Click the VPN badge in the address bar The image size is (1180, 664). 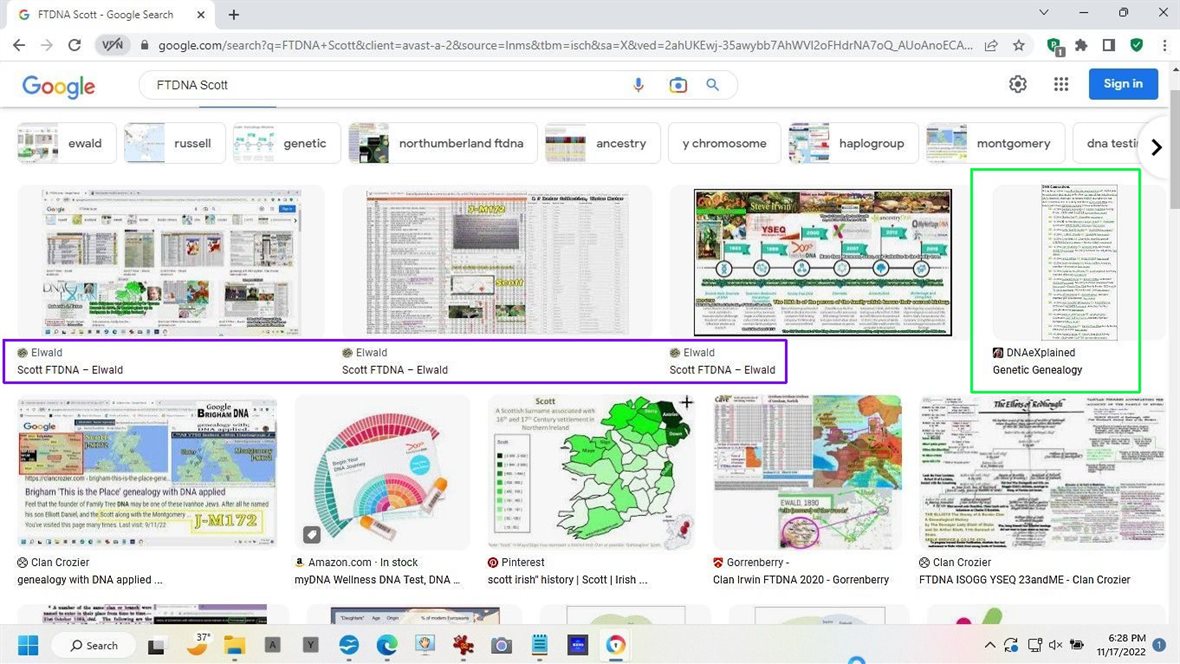click(x=111, y=45)
